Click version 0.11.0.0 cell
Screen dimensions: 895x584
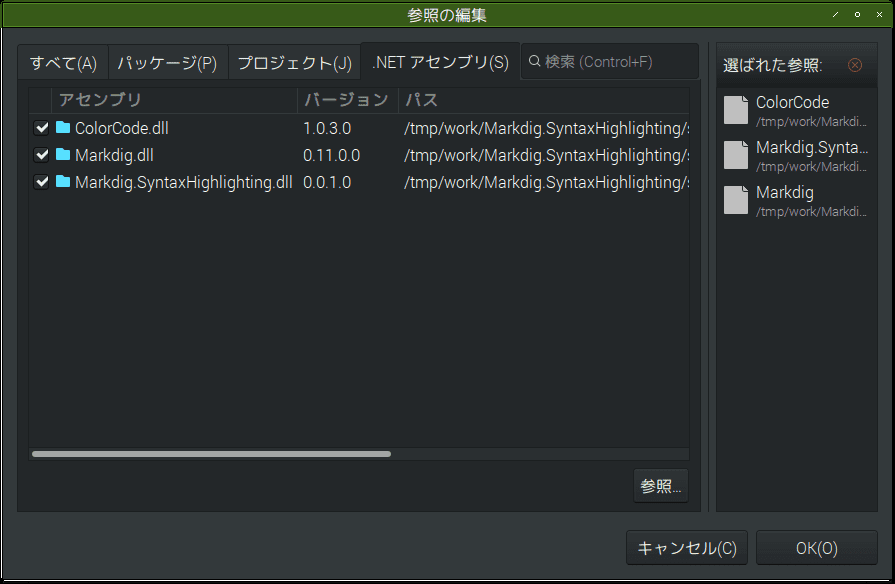point(332,155)
